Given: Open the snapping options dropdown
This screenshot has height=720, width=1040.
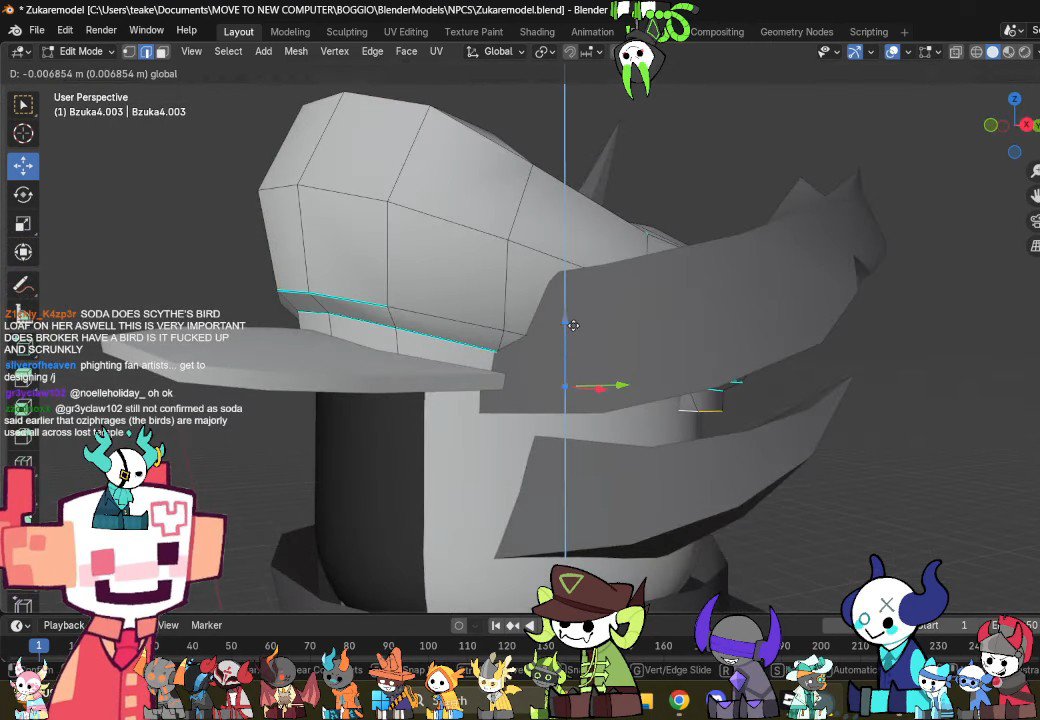Looking at the screenshot, I should pos(592,52).
